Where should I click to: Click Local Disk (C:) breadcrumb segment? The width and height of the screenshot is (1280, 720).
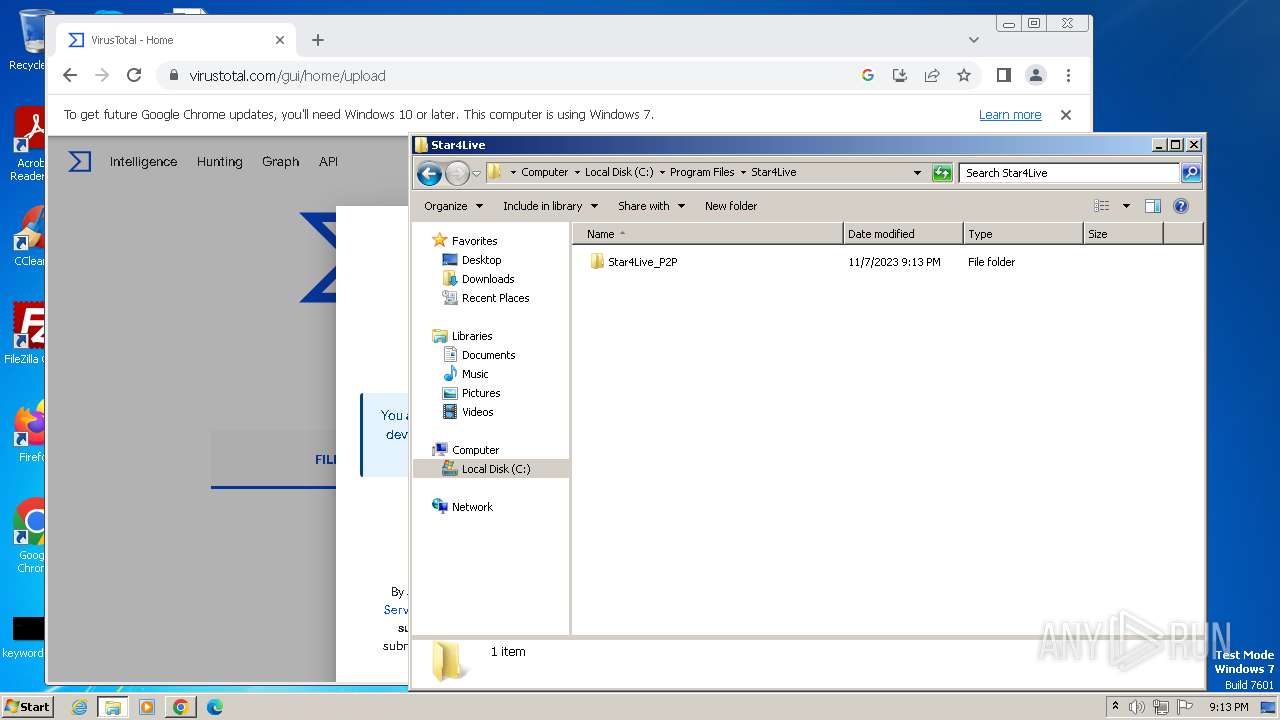coord(619,172)
